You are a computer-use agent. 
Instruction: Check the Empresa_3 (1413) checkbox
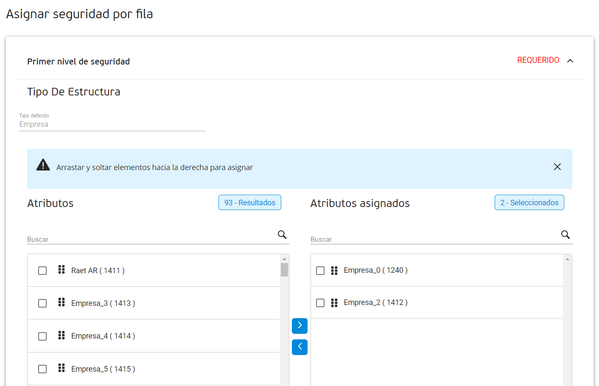[x=42, y=303]
